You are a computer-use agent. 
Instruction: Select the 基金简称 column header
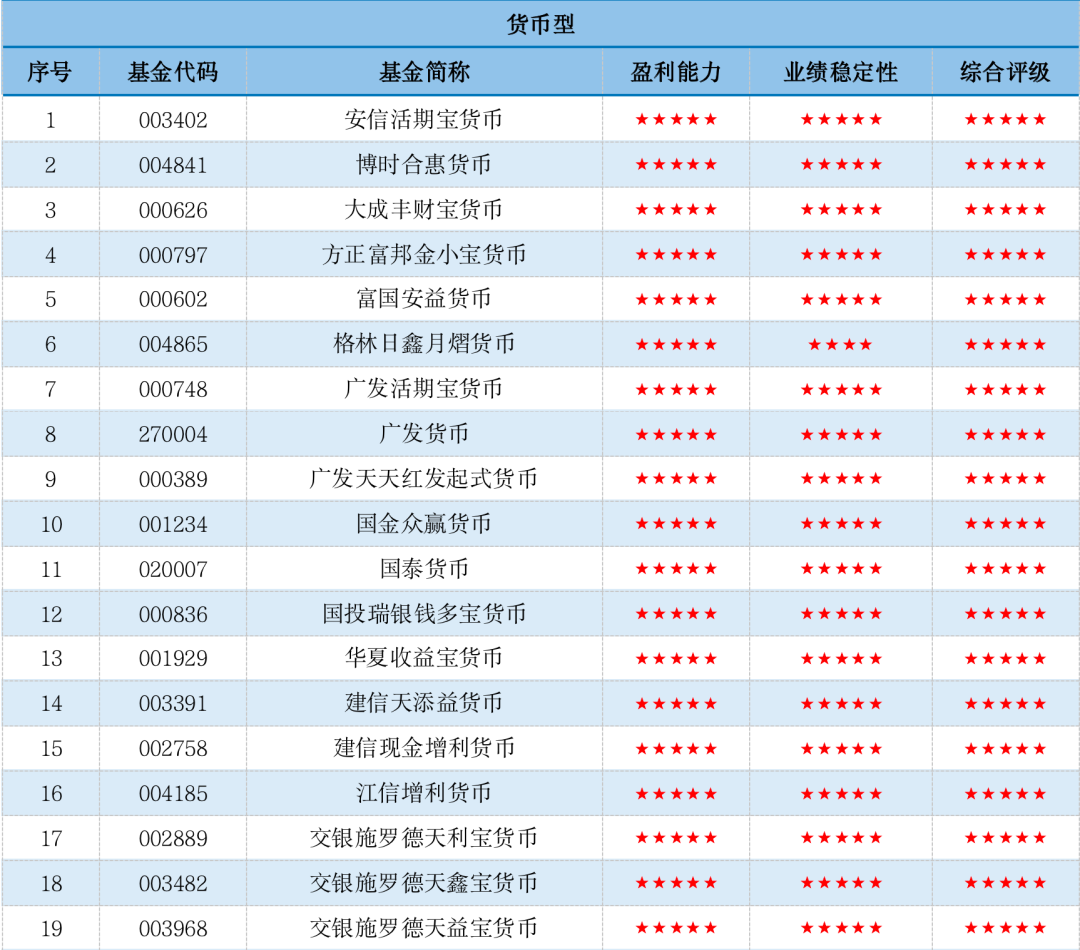tap(424, 72)
